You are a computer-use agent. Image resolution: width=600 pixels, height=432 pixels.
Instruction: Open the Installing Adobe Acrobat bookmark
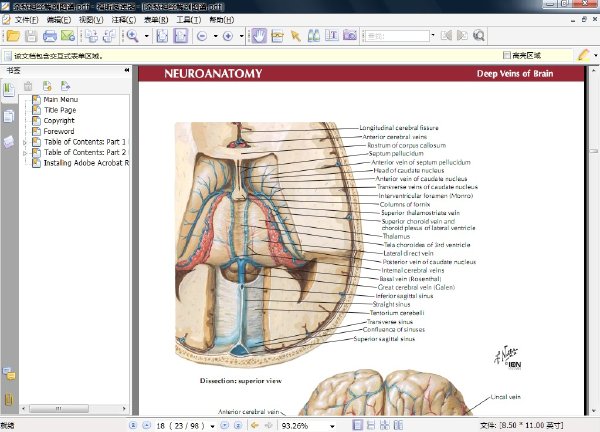pos(86,163)
